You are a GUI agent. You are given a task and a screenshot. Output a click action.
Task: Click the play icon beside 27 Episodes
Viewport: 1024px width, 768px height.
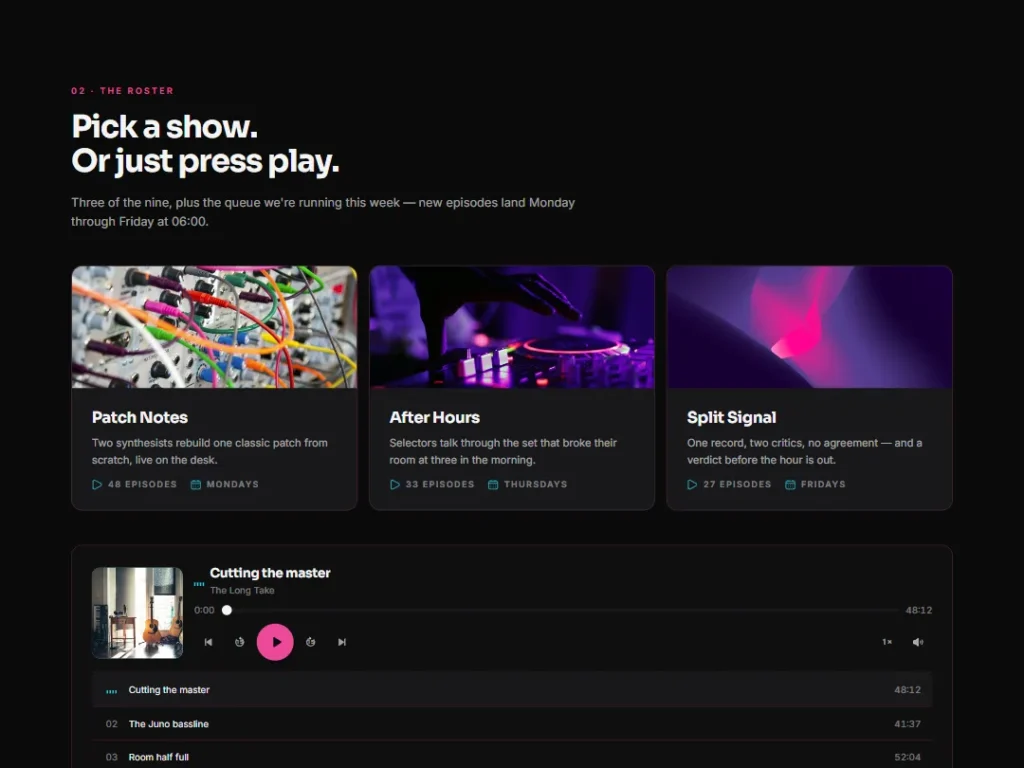click(x=692, y=485)
